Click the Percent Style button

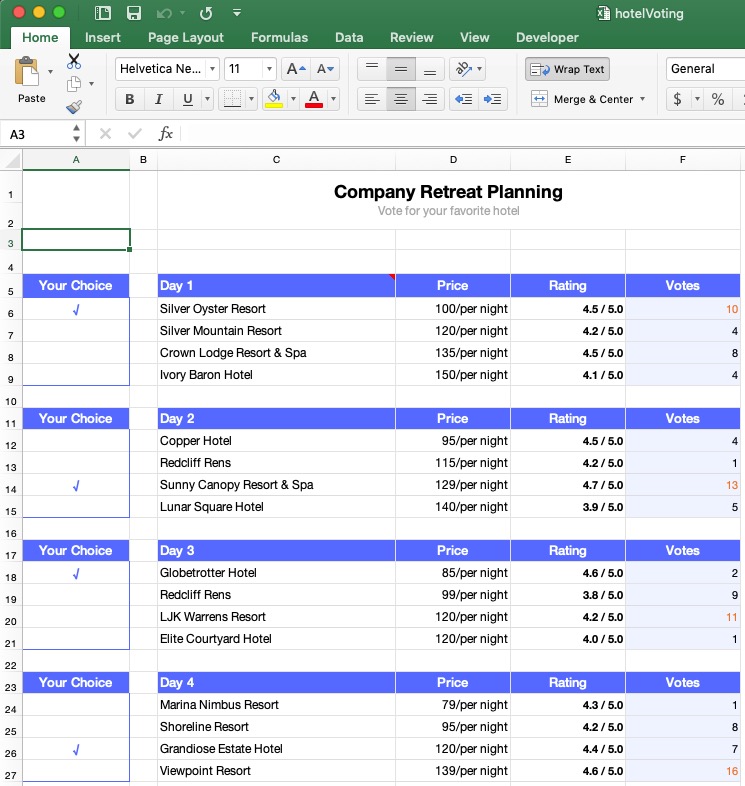pos(717,99)
